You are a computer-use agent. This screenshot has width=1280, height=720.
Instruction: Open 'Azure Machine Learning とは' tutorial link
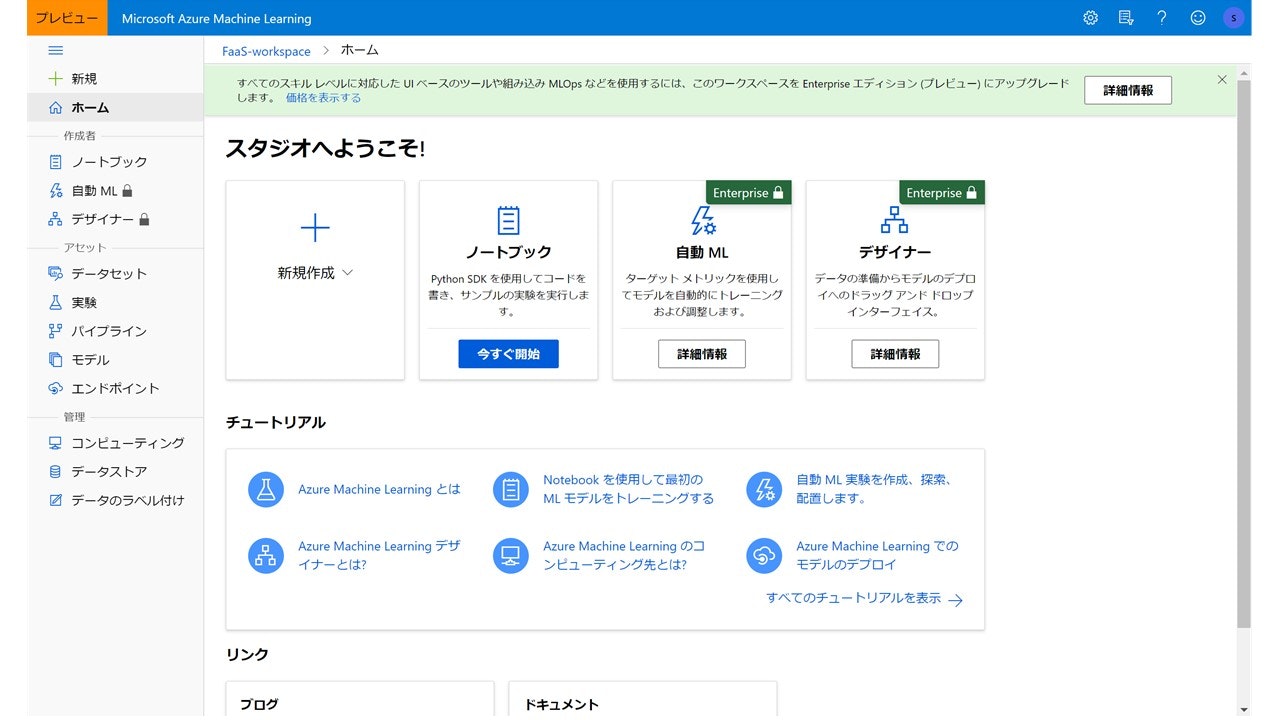point(379,489)
